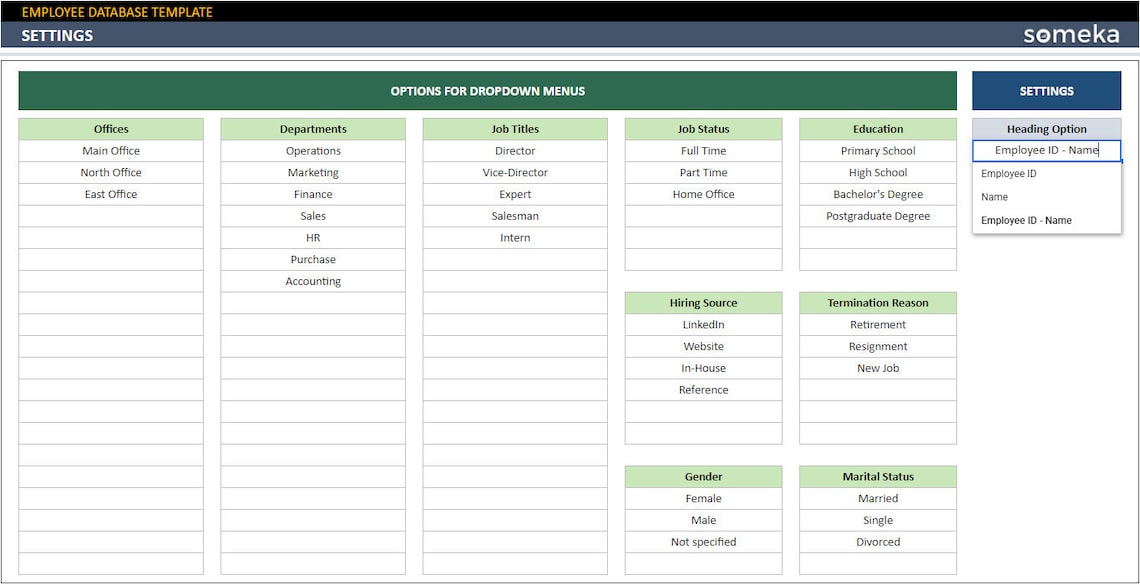Select "Bachelor's Degree" in Education
1140x585 pixels.
pos(877,194)
